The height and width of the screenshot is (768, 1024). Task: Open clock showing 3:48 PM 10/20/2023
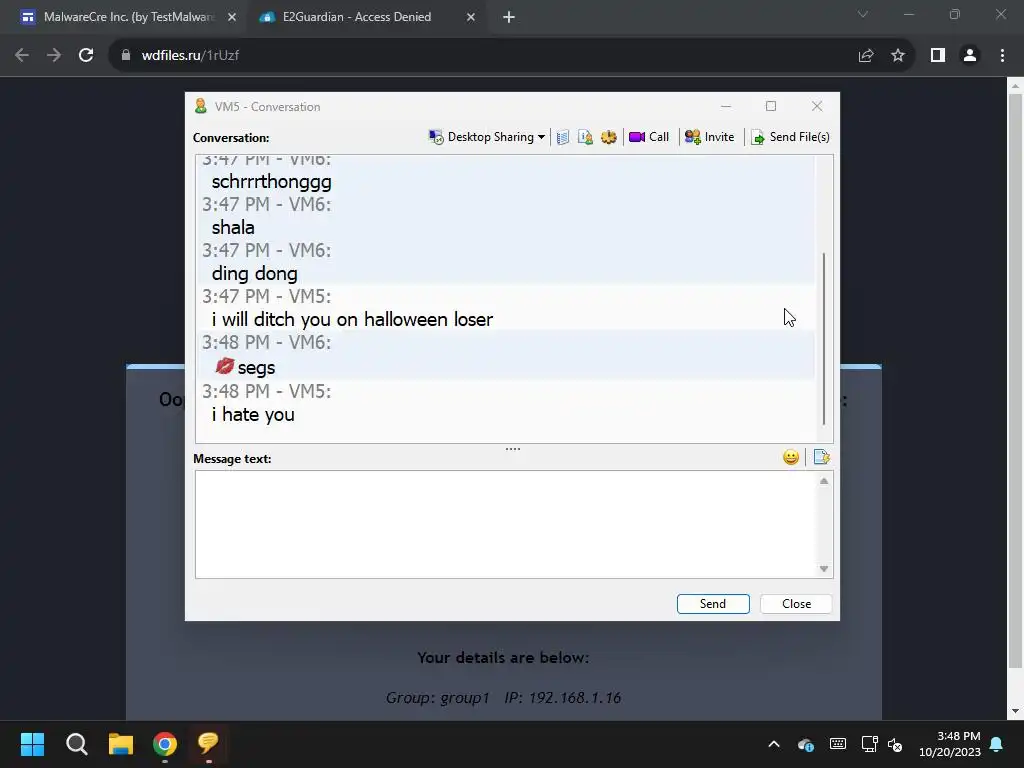(950, 744)
